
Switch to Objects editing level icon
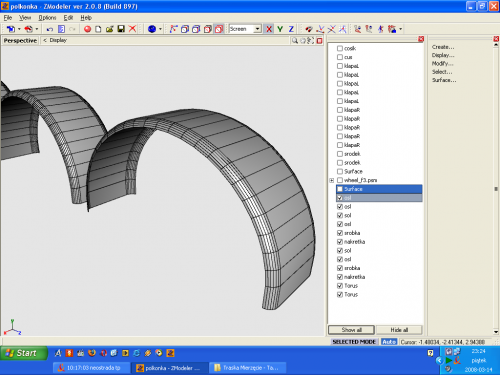point(208,29)
